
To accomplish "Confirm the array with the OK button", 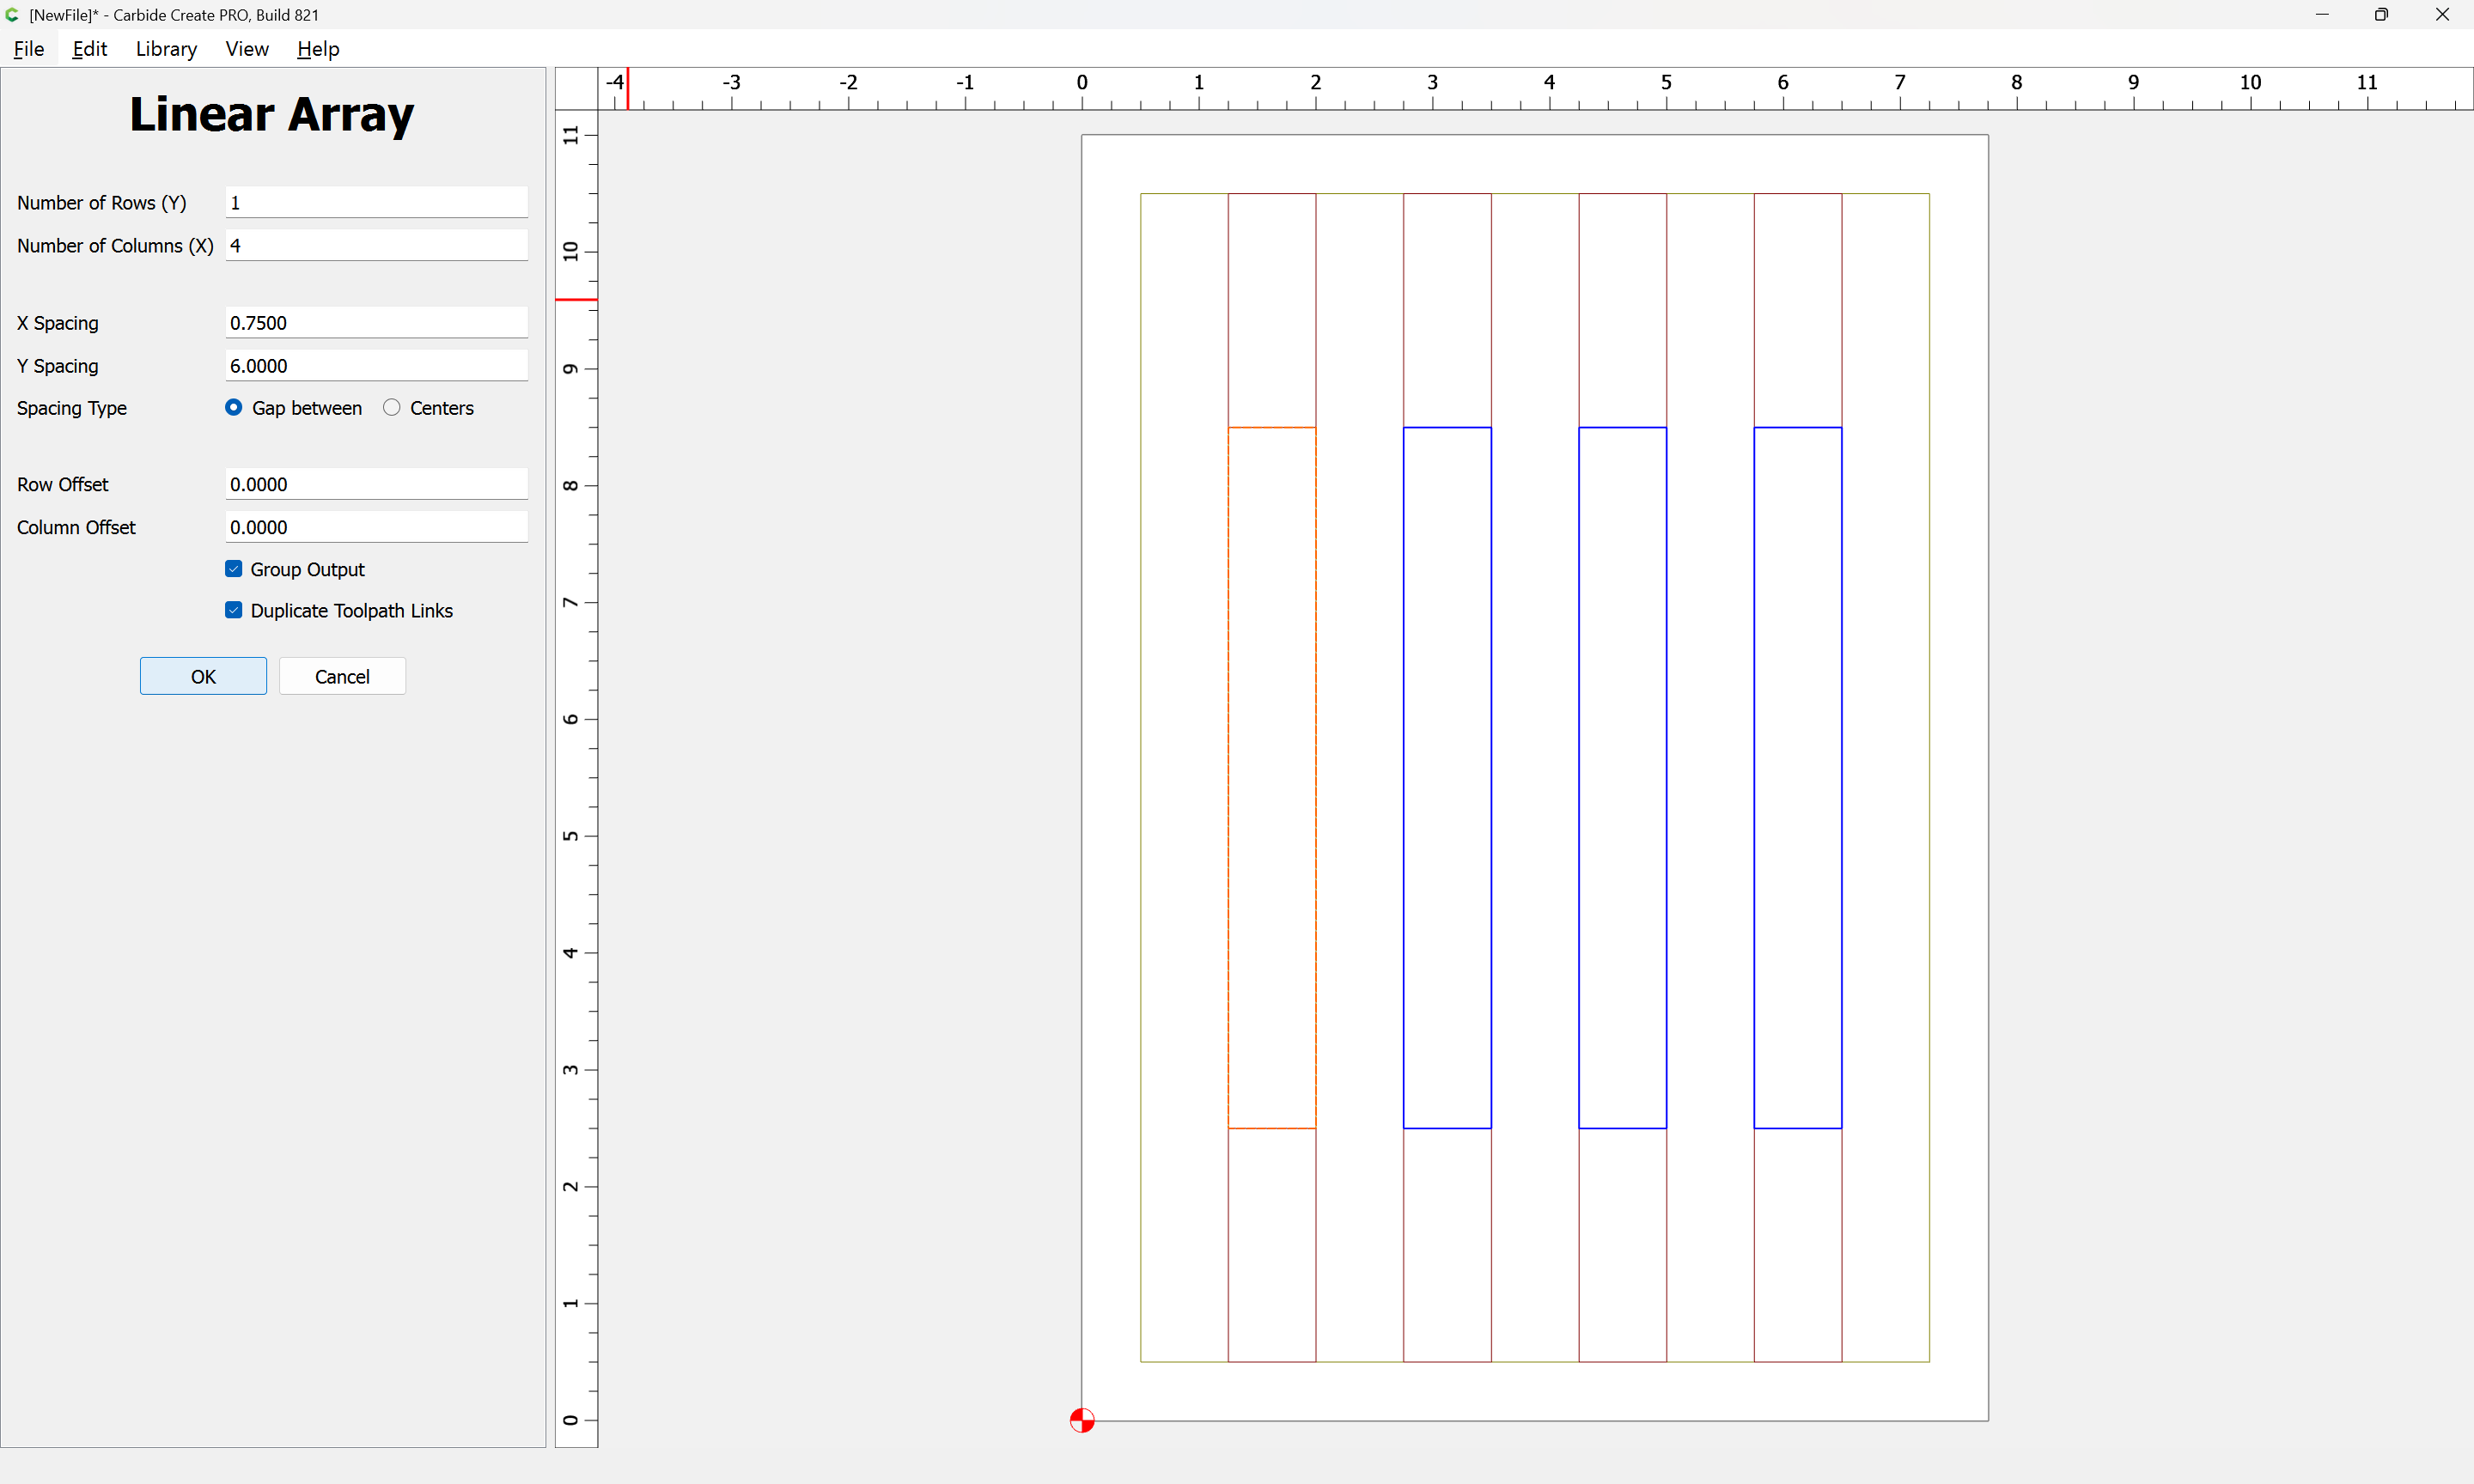I will pyautogui.click(x=203, y=676).
